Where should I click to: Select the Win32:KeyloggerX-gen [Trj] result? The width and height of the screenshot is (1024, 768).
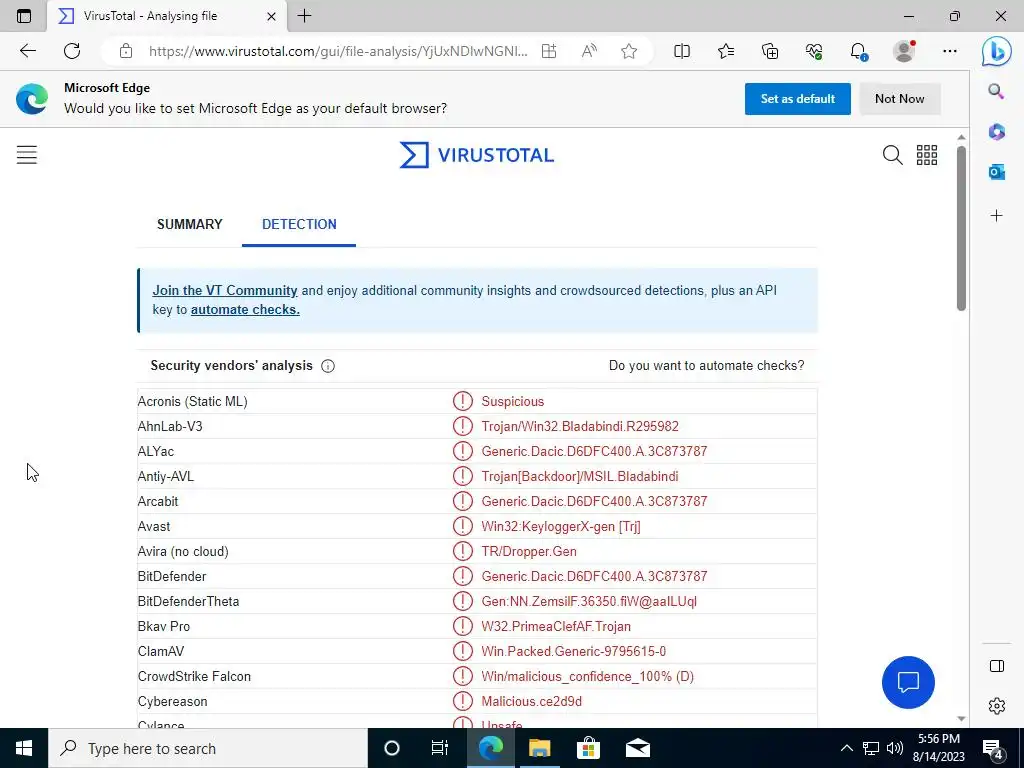pyautogui.click(x=561, y=526)
